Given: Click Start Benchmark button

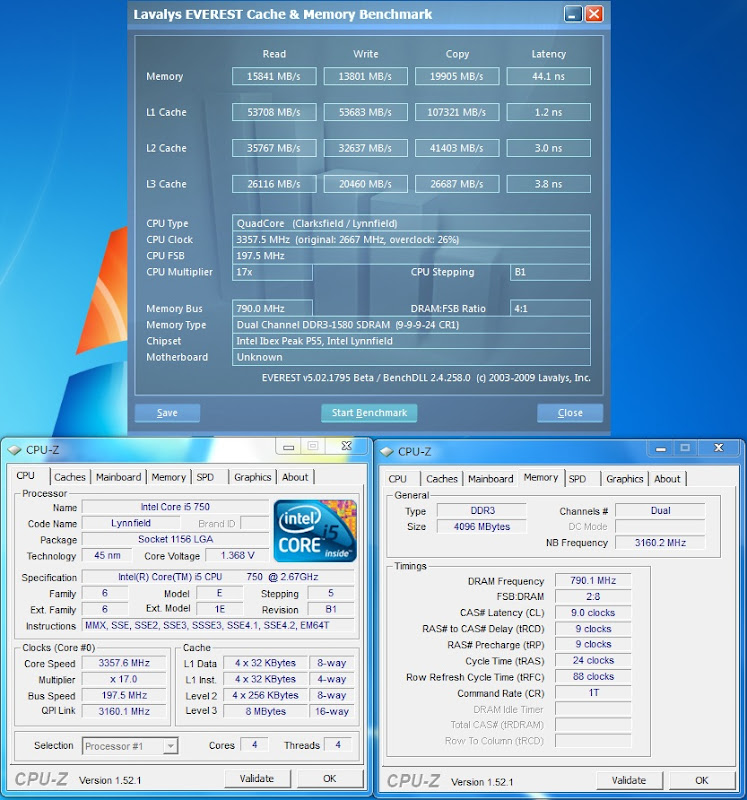Looking at the screenshot, I should pyautogui.click(x=369, y=413).
